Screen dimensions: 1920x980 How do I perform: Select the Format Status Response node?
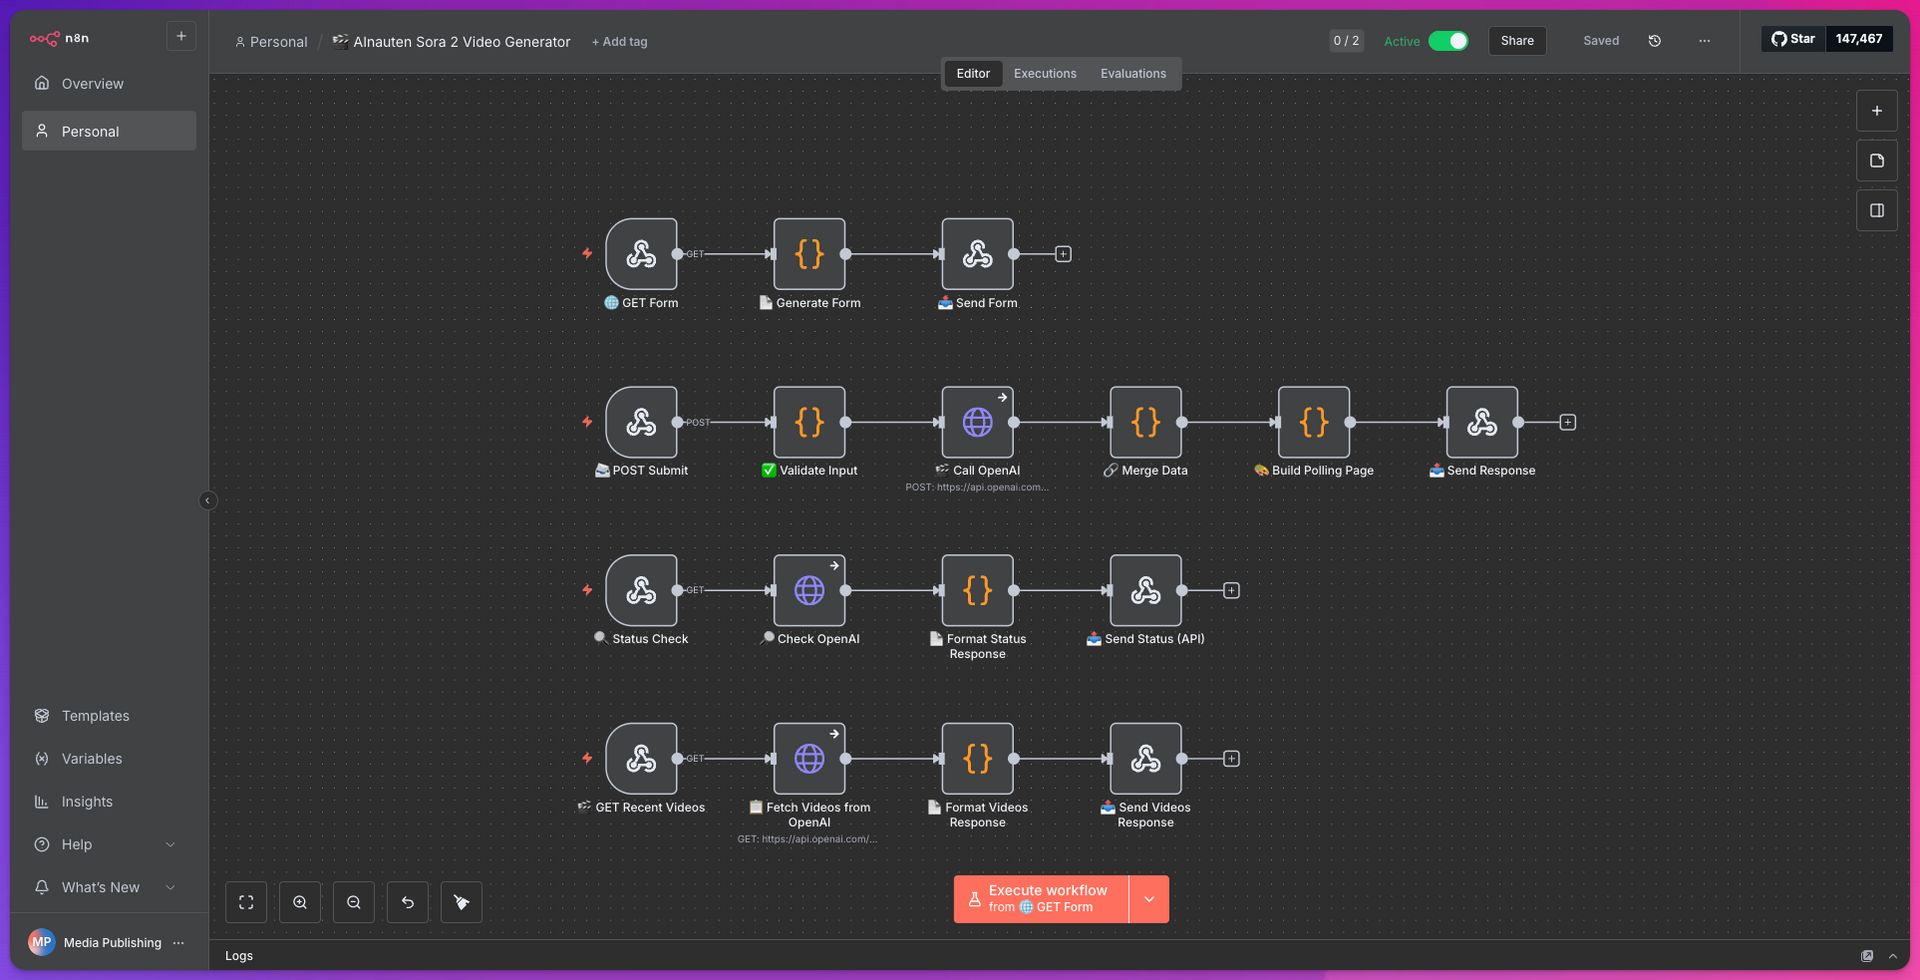977,590
